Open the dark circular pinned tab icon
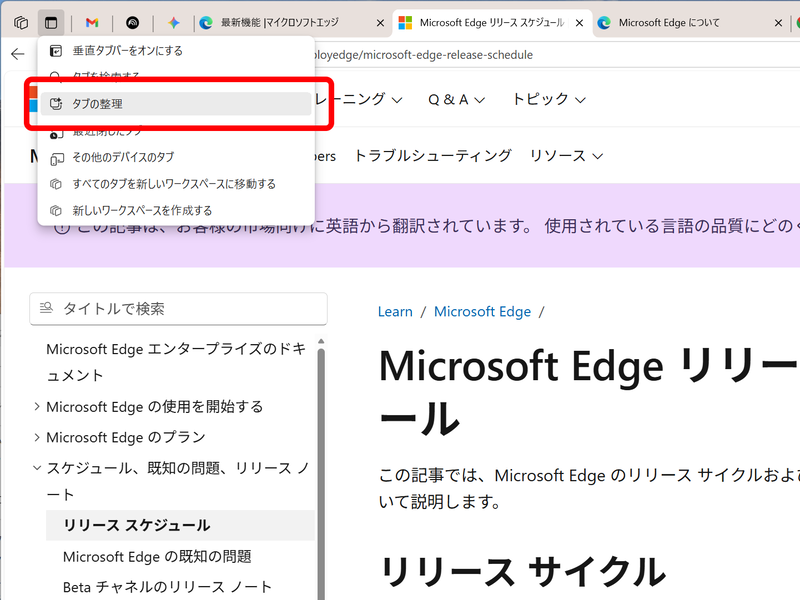800x600 pixels. (x=134, y=22)
